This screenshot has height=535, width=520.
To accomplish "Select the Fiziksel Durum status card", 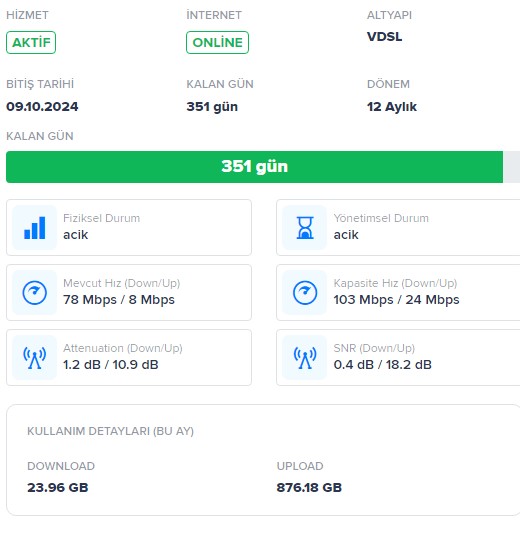I will 129,228.
